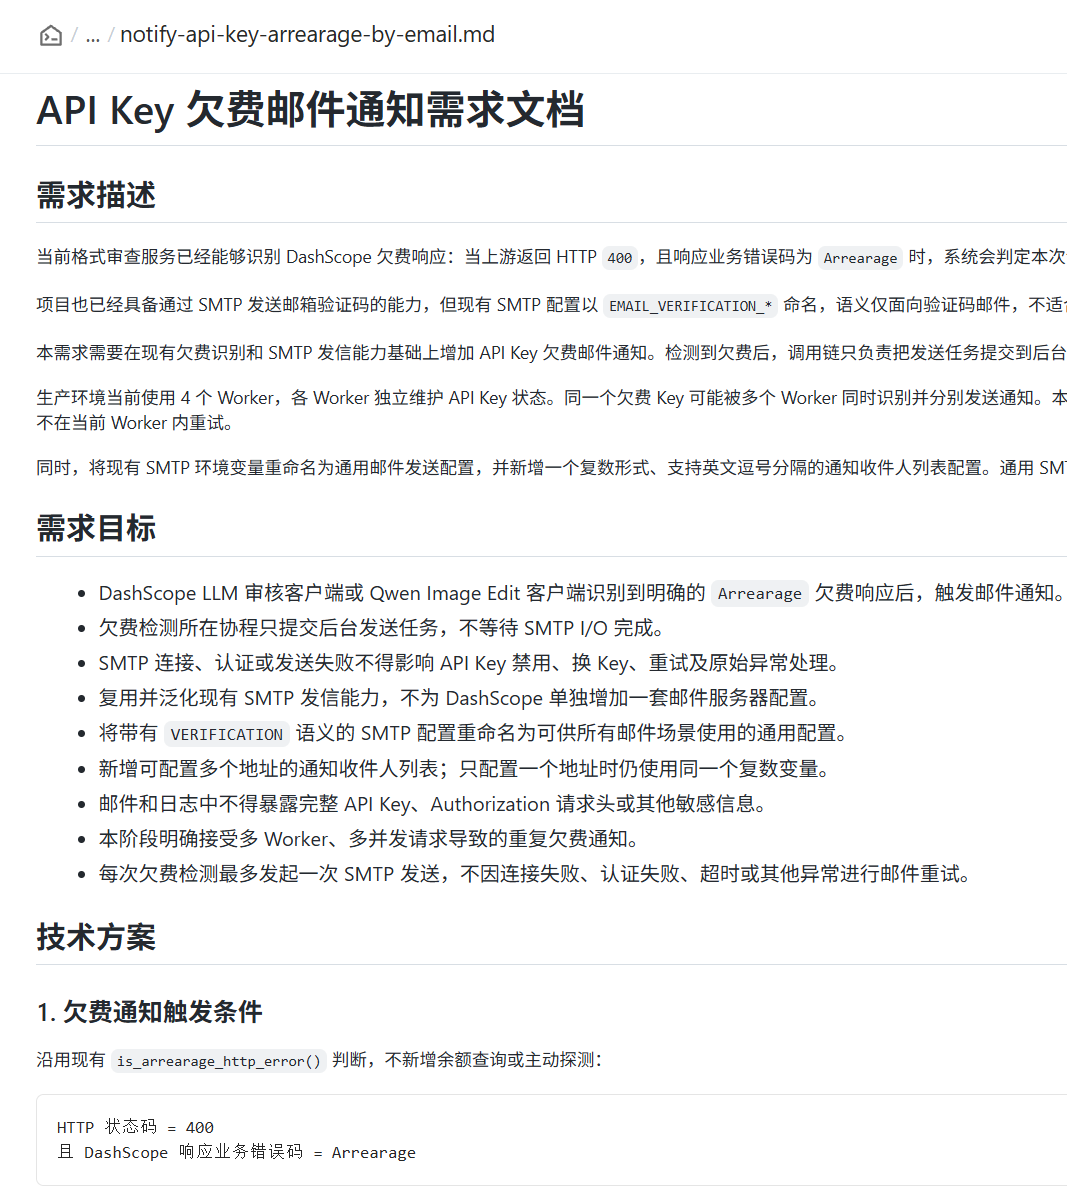Click the 技术方案 section heading

pos(96,937)
